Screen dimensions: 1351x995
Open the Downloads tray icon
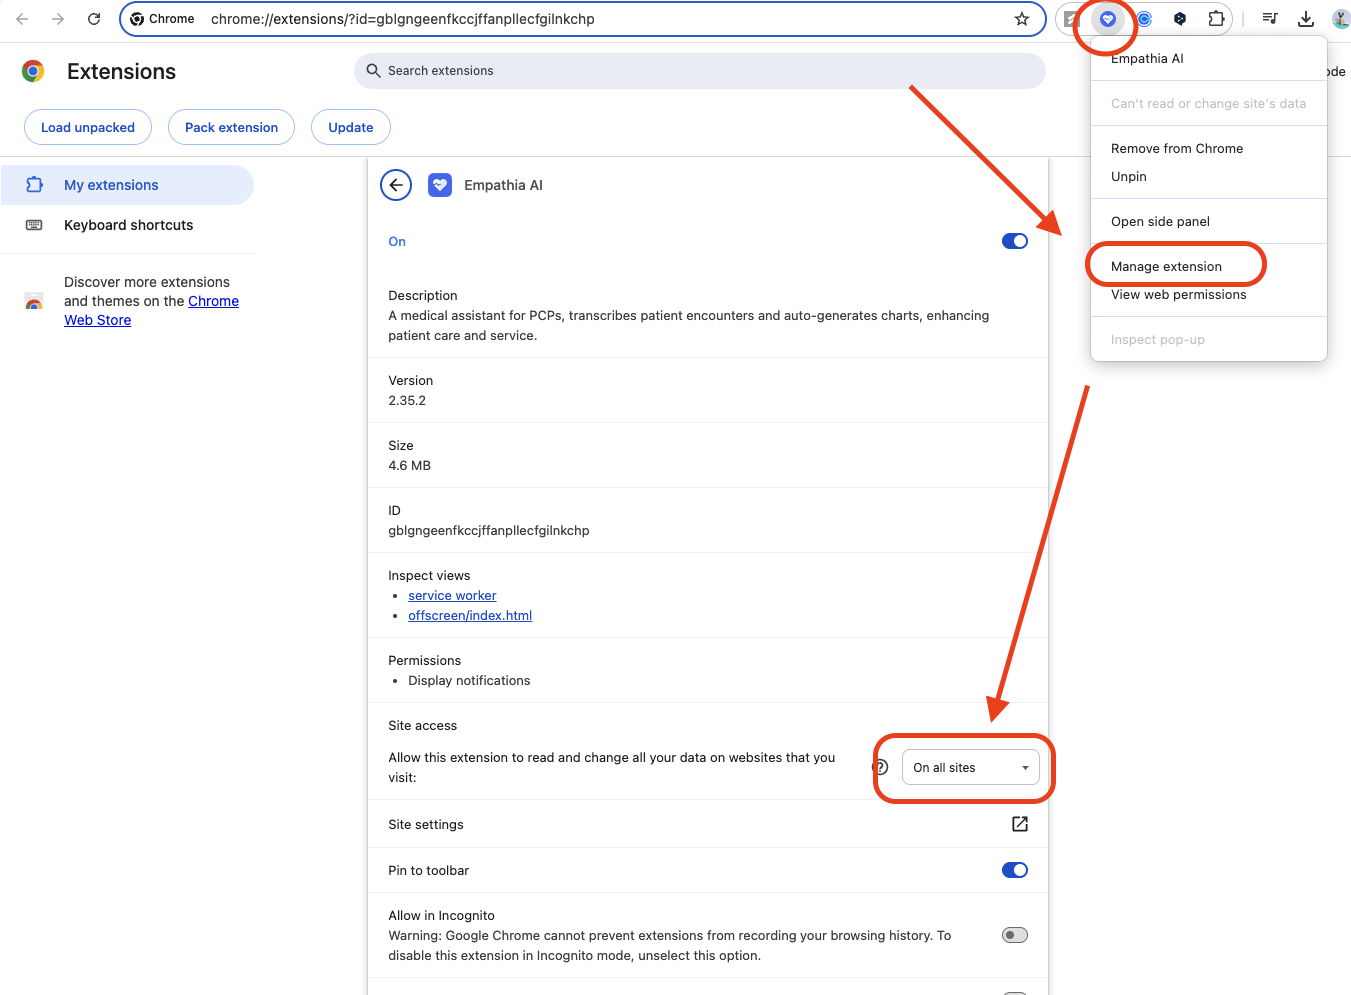pos(1306,19)
